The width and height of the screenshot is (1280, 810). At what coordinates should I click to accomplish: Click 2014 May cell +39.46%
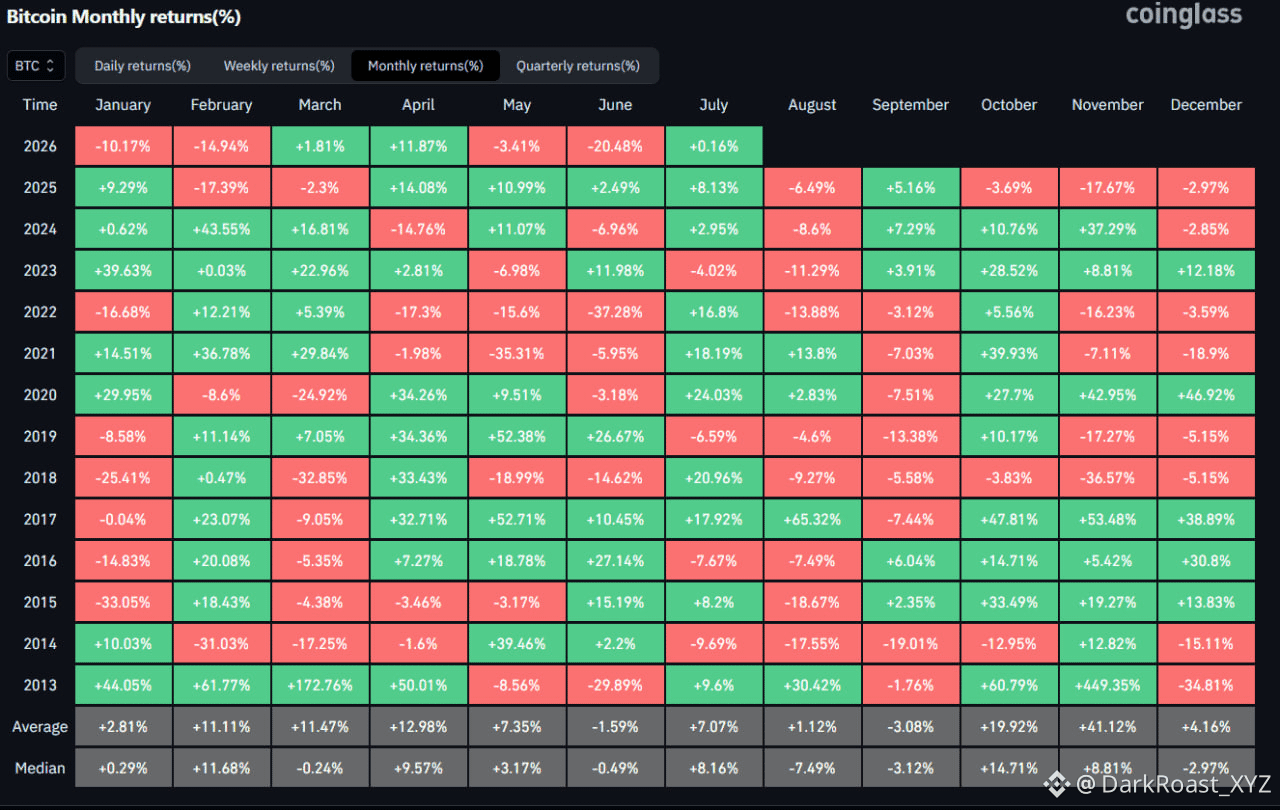(x=517, y=644)
